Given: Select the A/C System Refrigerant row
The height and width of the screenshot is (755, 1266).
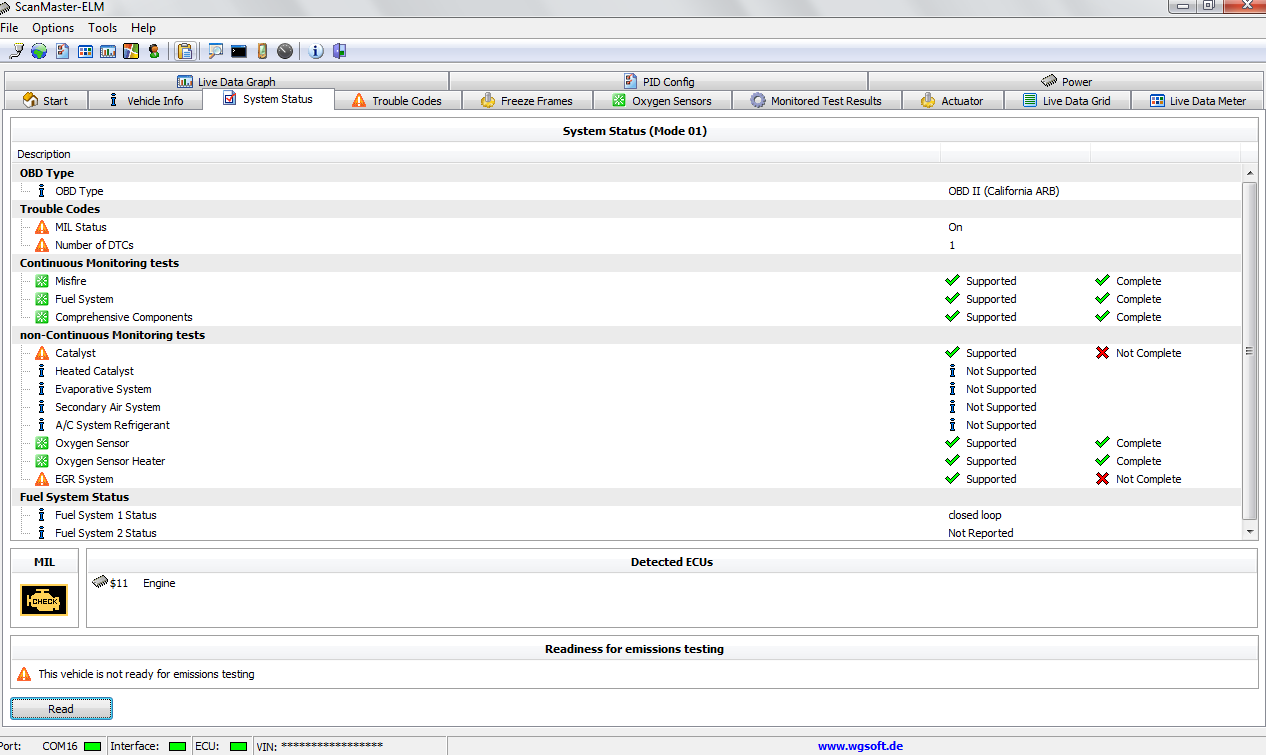Looking at the screenshot, I should point(628,425).
